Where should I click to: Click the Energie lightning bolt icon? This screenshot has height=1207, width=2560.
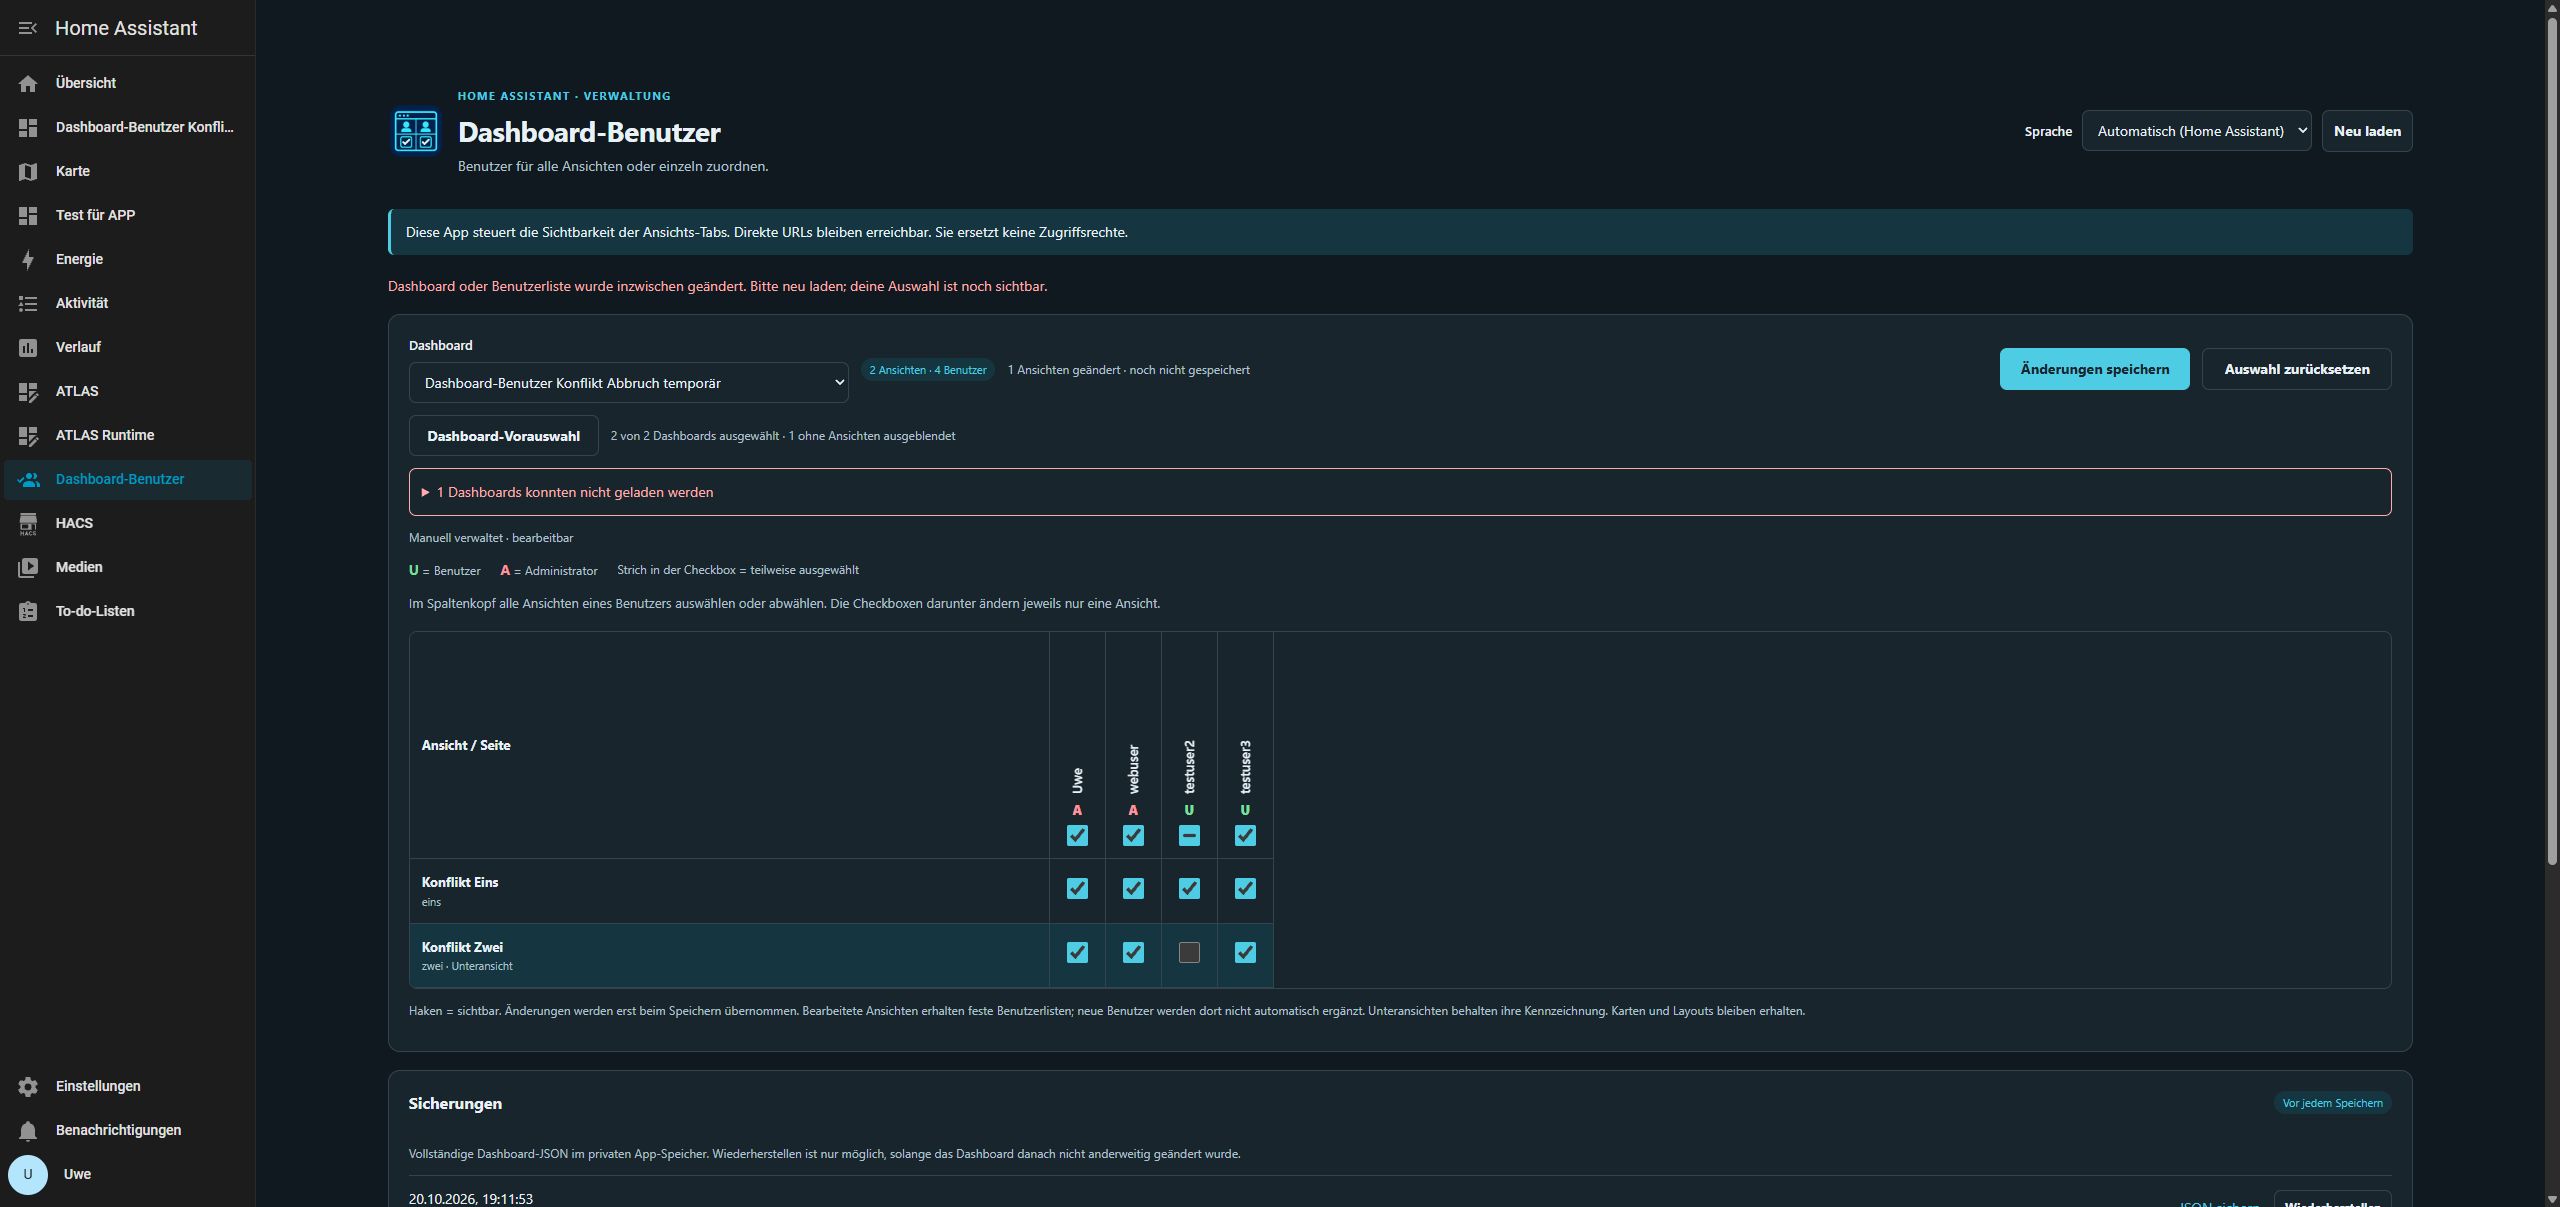(28, 259)
